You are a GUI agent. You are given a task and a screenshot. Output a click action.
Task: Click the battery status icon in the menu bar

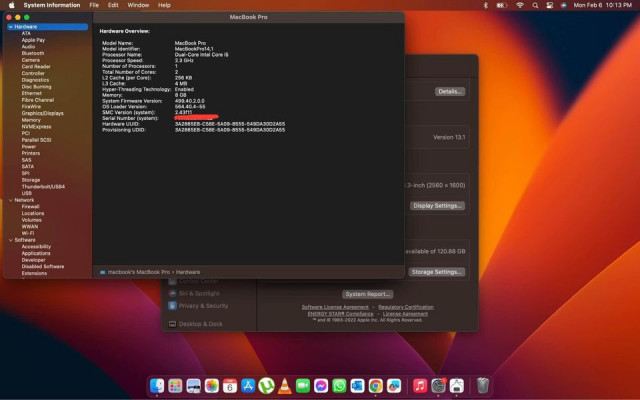(502, 5)
